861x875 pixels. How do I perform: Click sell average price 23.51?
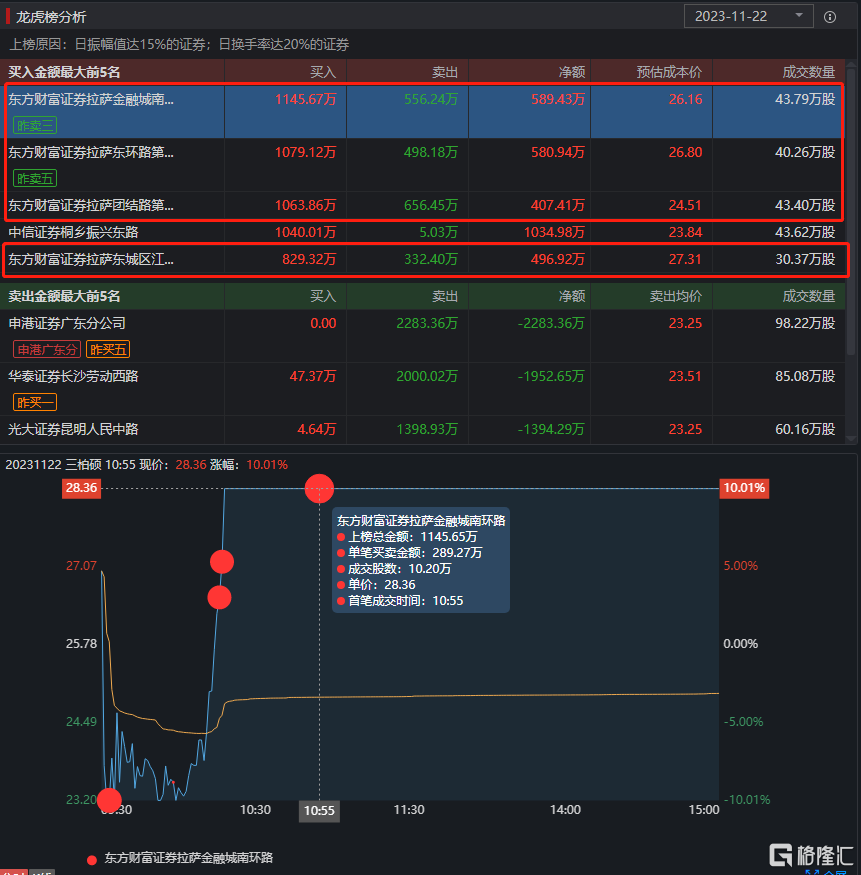tap(685, 376)
